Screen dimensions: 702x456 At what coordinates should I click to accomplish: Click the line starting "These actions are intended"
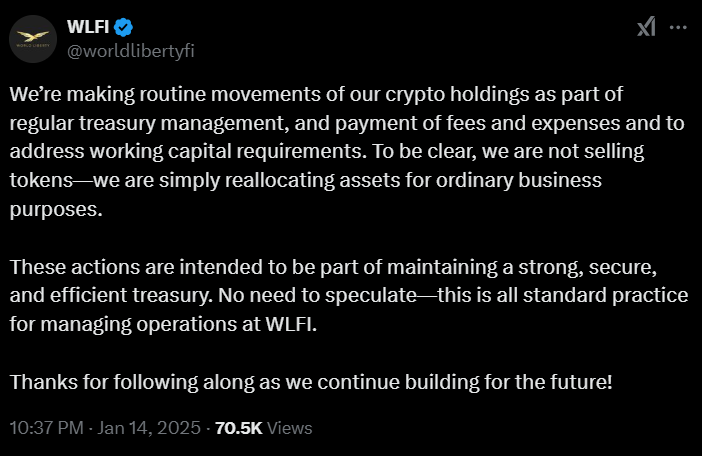click(333, 267)
